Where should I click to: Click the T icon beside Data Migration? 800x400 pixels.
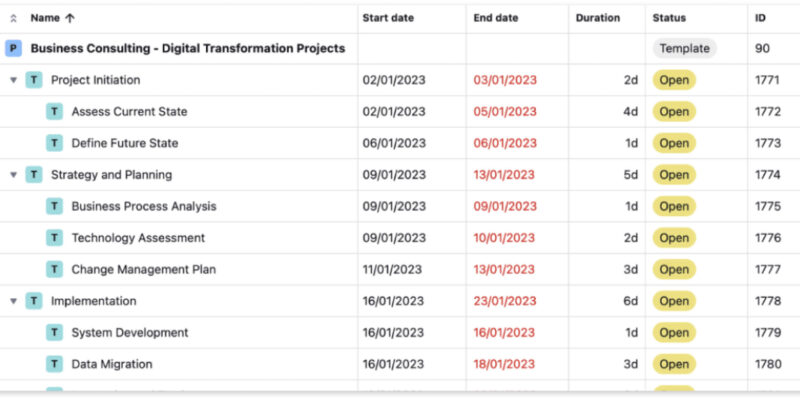pyautogui.click(x=54, y=364)
